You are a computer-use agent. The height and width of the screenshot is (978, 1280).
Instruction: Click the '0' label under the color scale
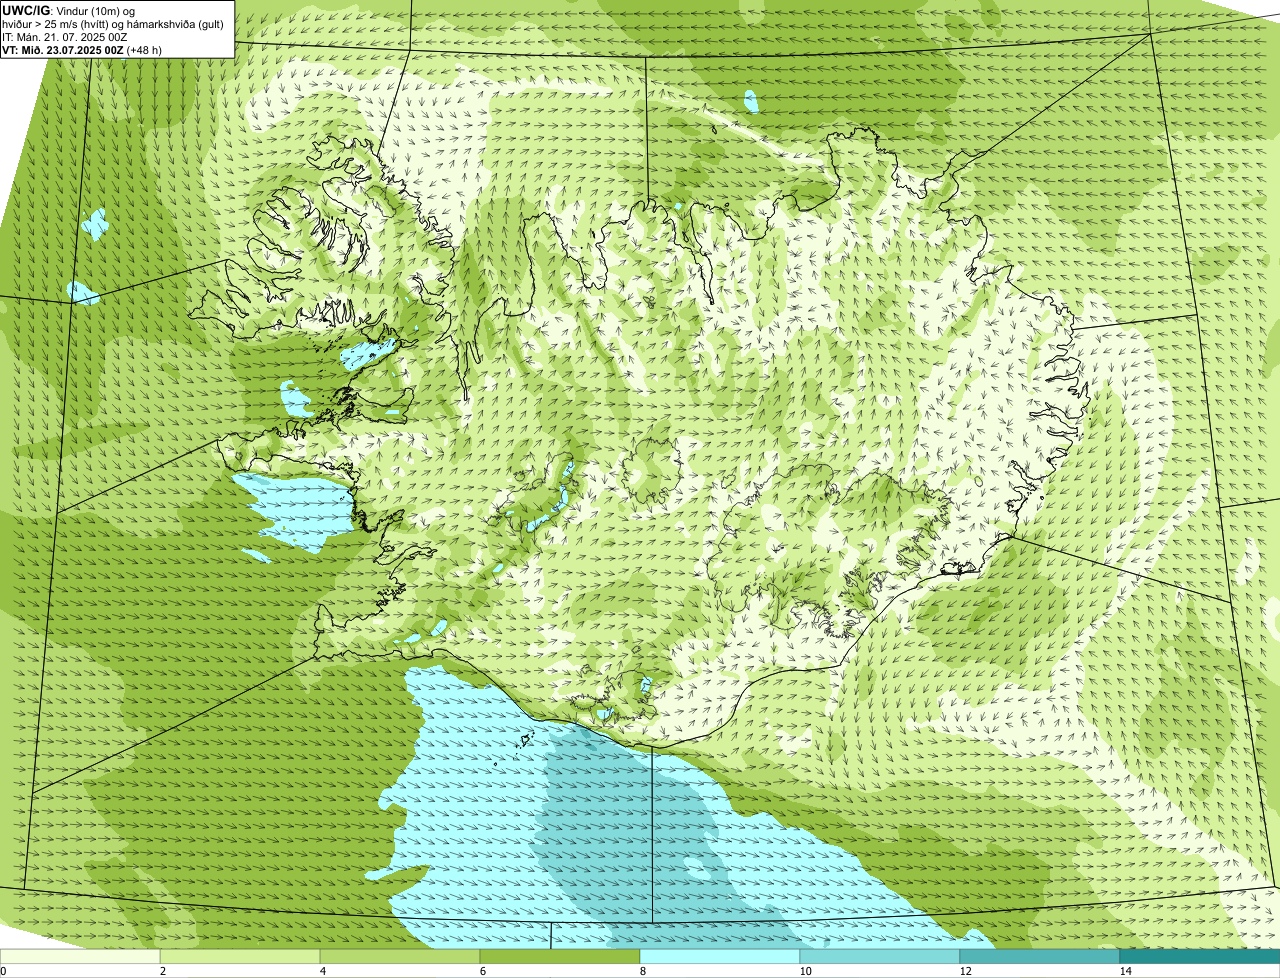3,971
